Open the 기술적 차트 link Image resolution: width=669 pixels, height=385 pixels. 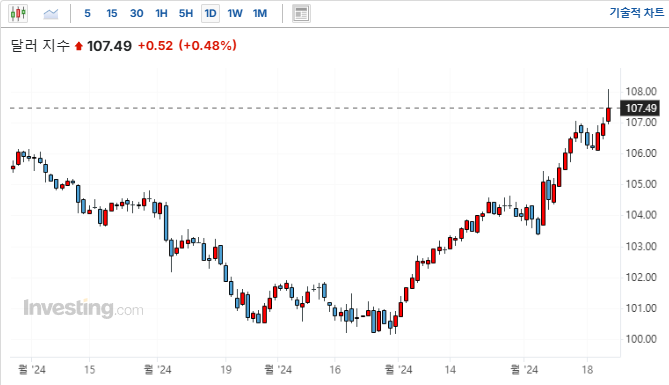pyautogui.click(x=637, y=12)
